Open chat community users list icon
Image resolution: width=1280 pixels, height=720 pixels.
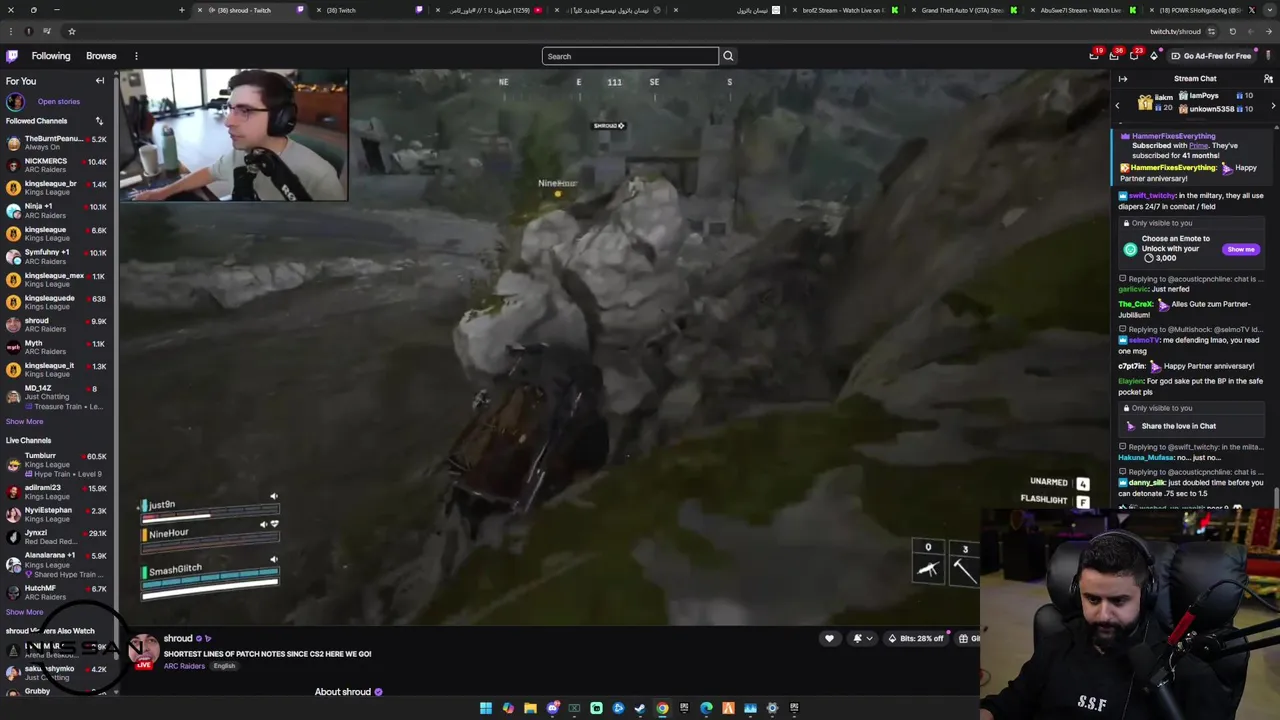1268,79
